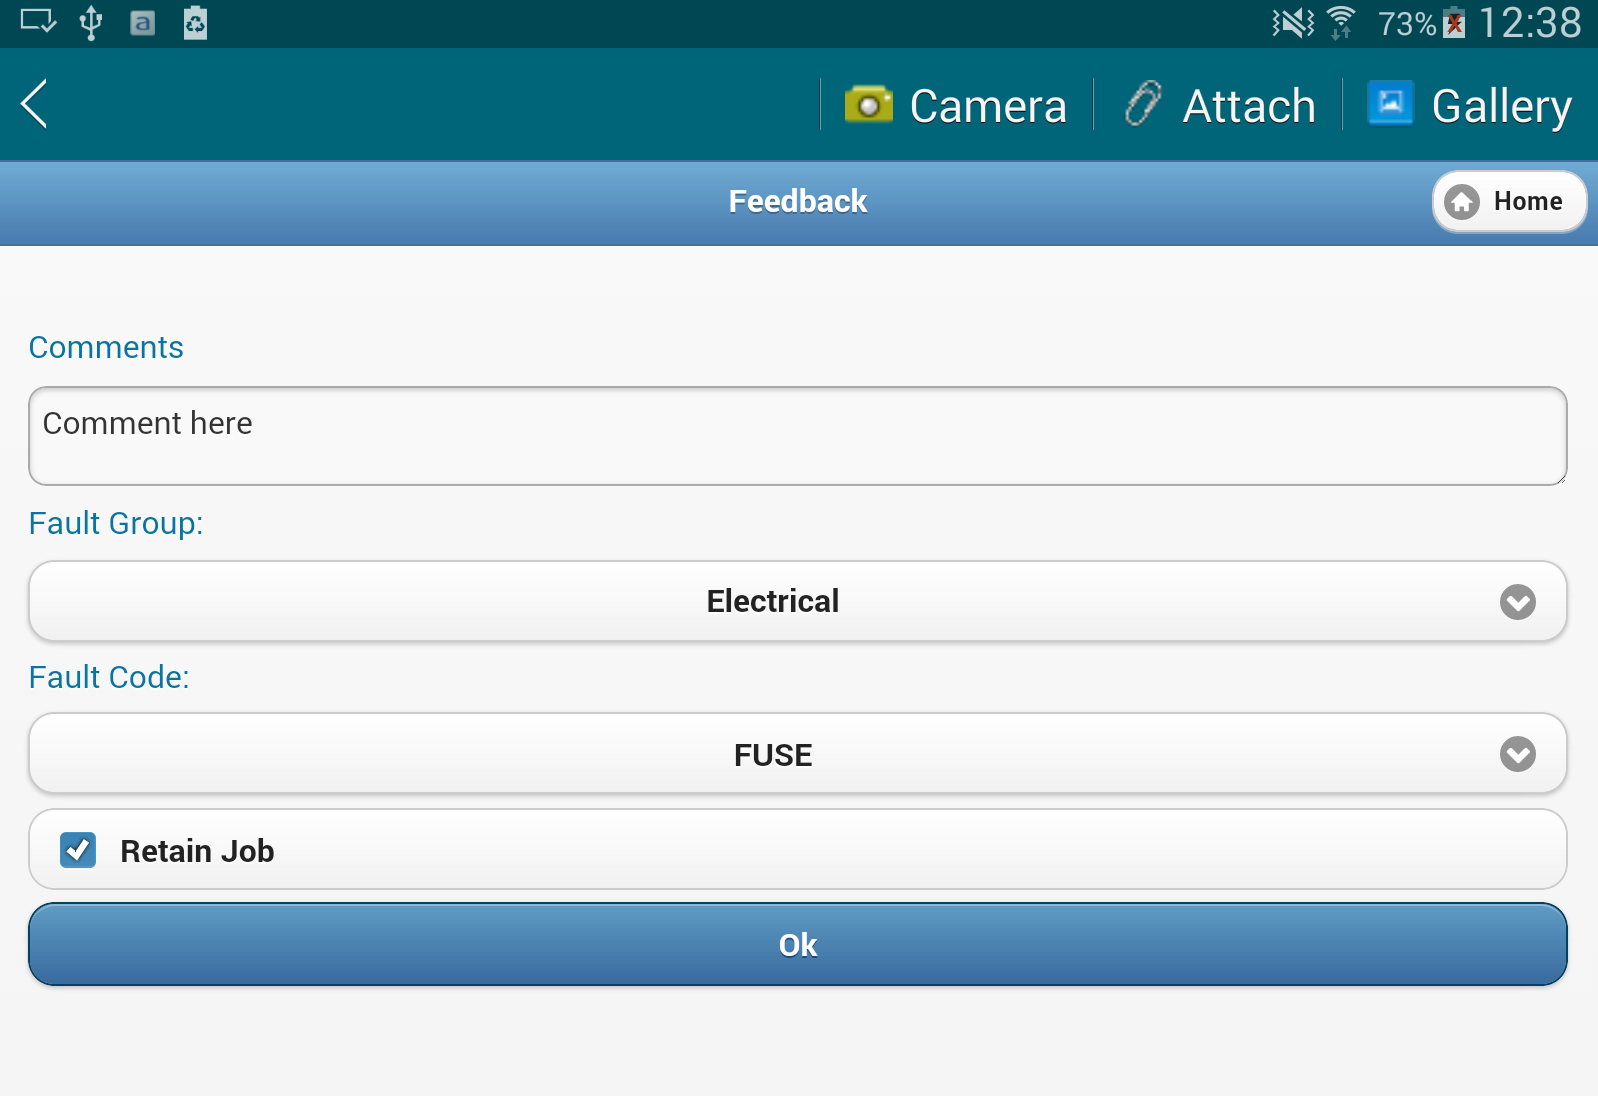Tap the vibrate mode status icon
This screenshot has height=1096, width=1598.
[1292, 22]
